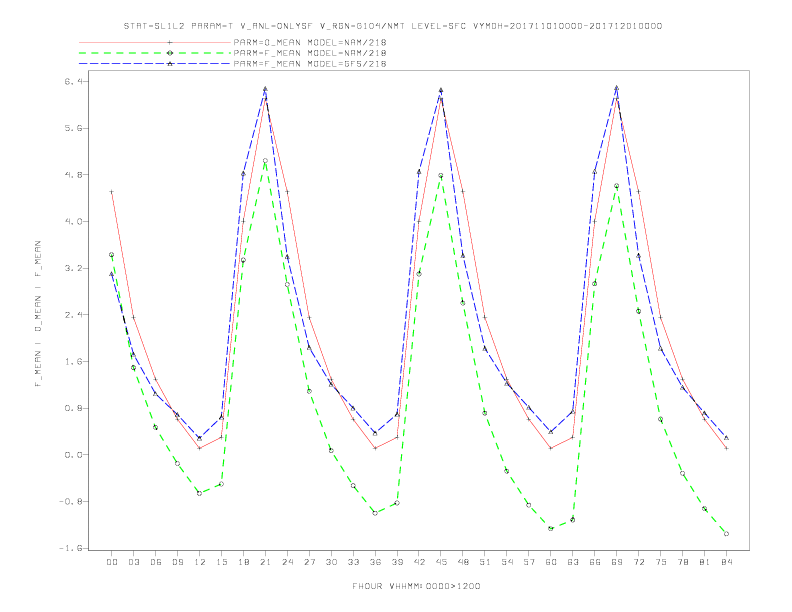
Task: Click x-axis forecast hour label 09
Action: 178,562
